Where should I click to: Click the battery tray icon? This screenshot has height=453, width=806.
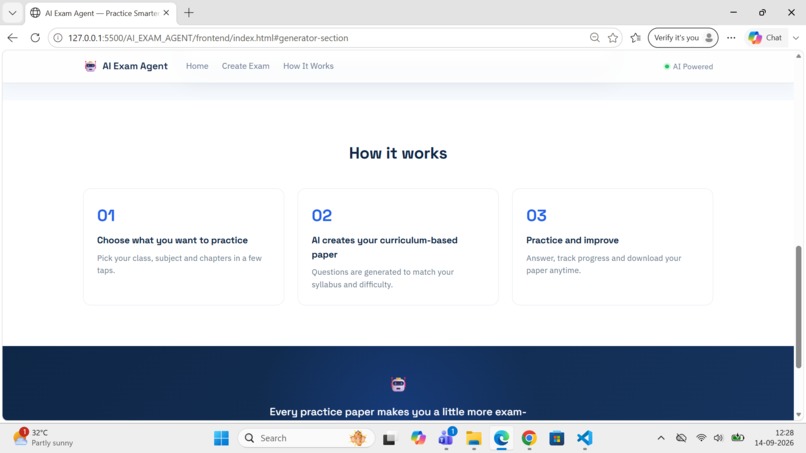pos(738,438)
